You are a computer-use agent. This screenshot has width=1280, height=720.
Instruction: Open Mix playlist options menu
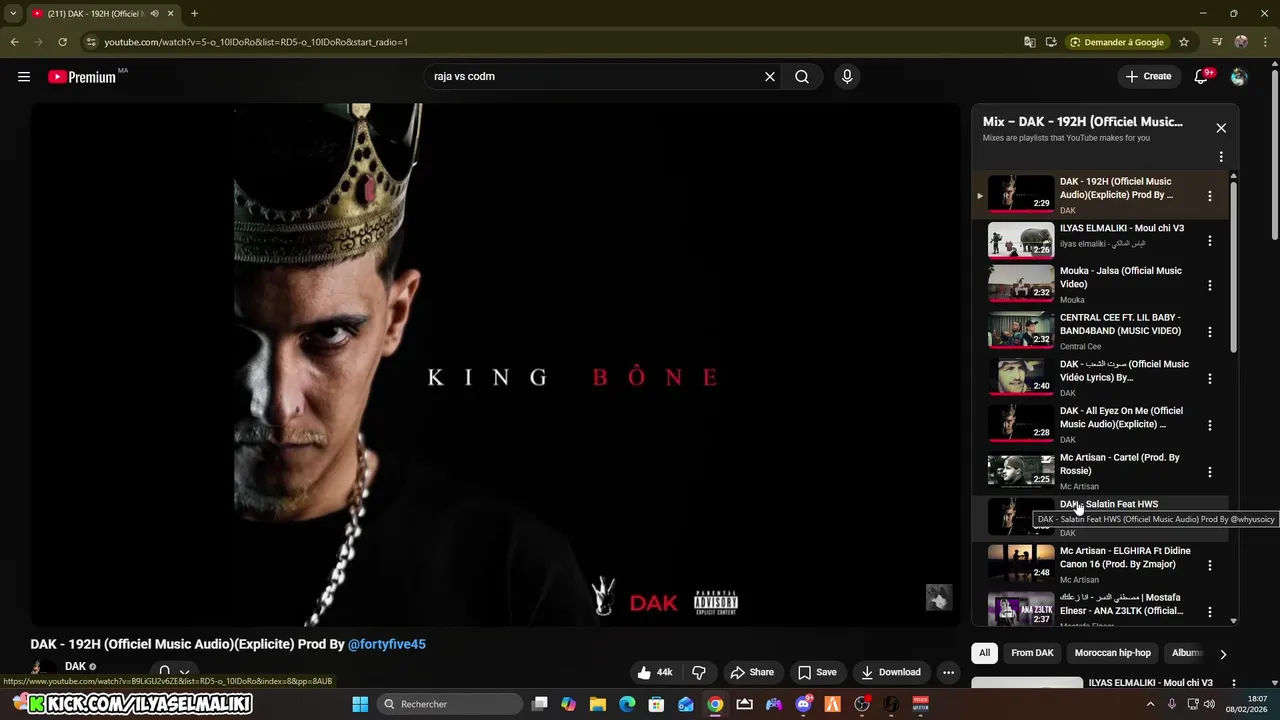[1221, 157]
